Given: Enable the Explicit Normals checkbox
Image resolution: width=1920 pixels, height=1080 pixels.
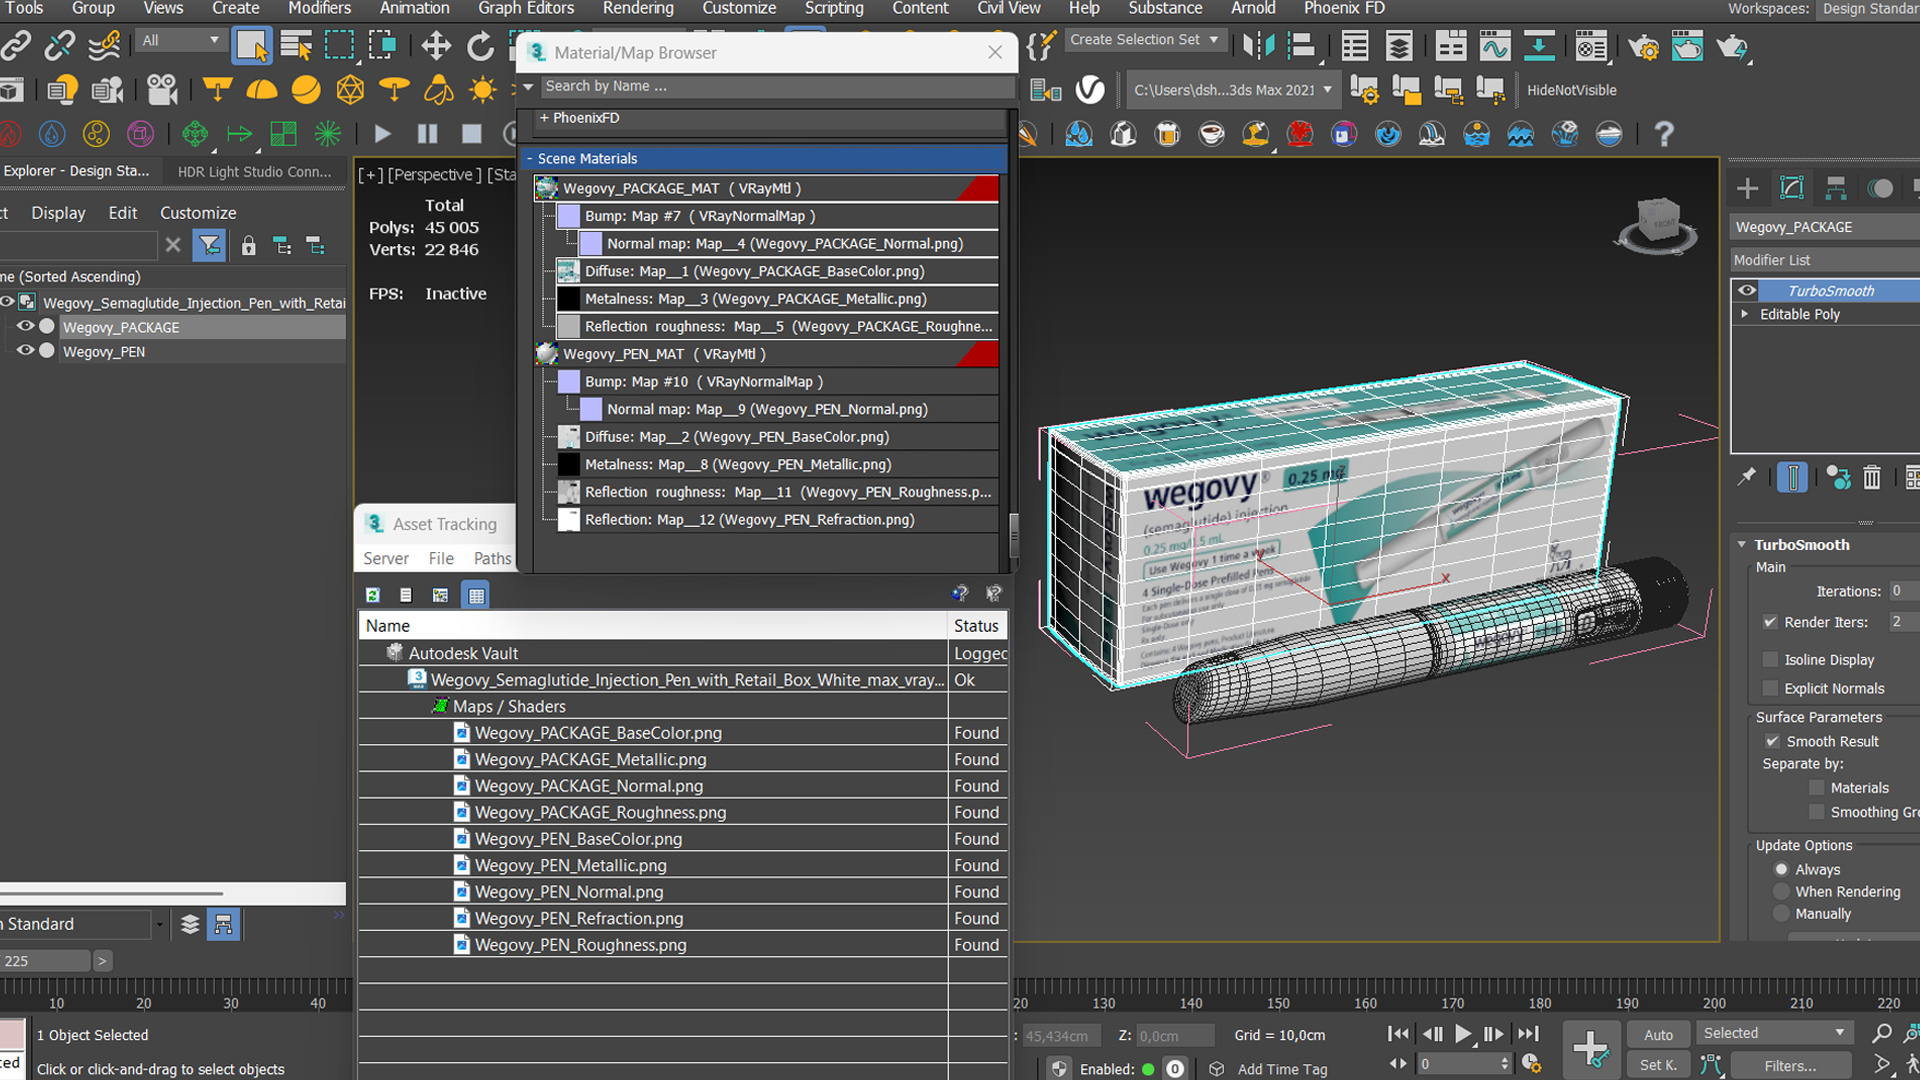Looking at the screenshot, I should 1770,689.
